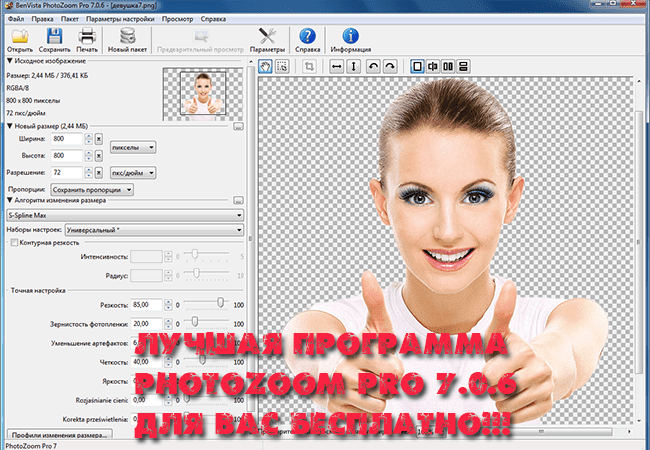The width and height of the screenshot is (650, 450).
Task: Rotate the image counter-clockwise
Action: coord(374,66)
